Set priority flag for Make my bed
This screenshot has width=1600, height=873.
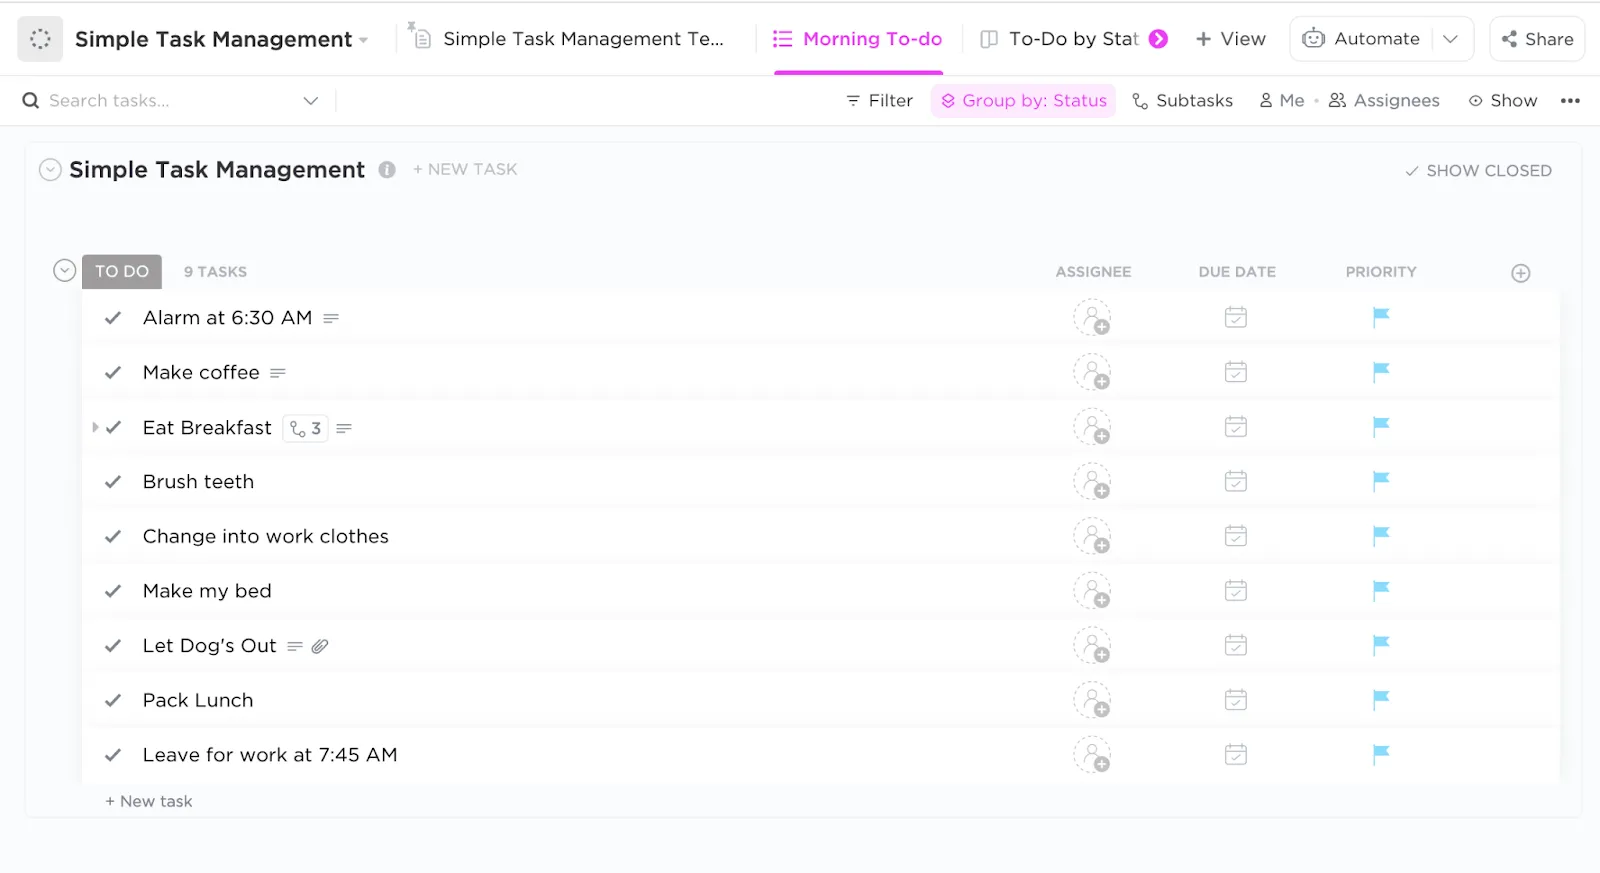click(1381, 591)
